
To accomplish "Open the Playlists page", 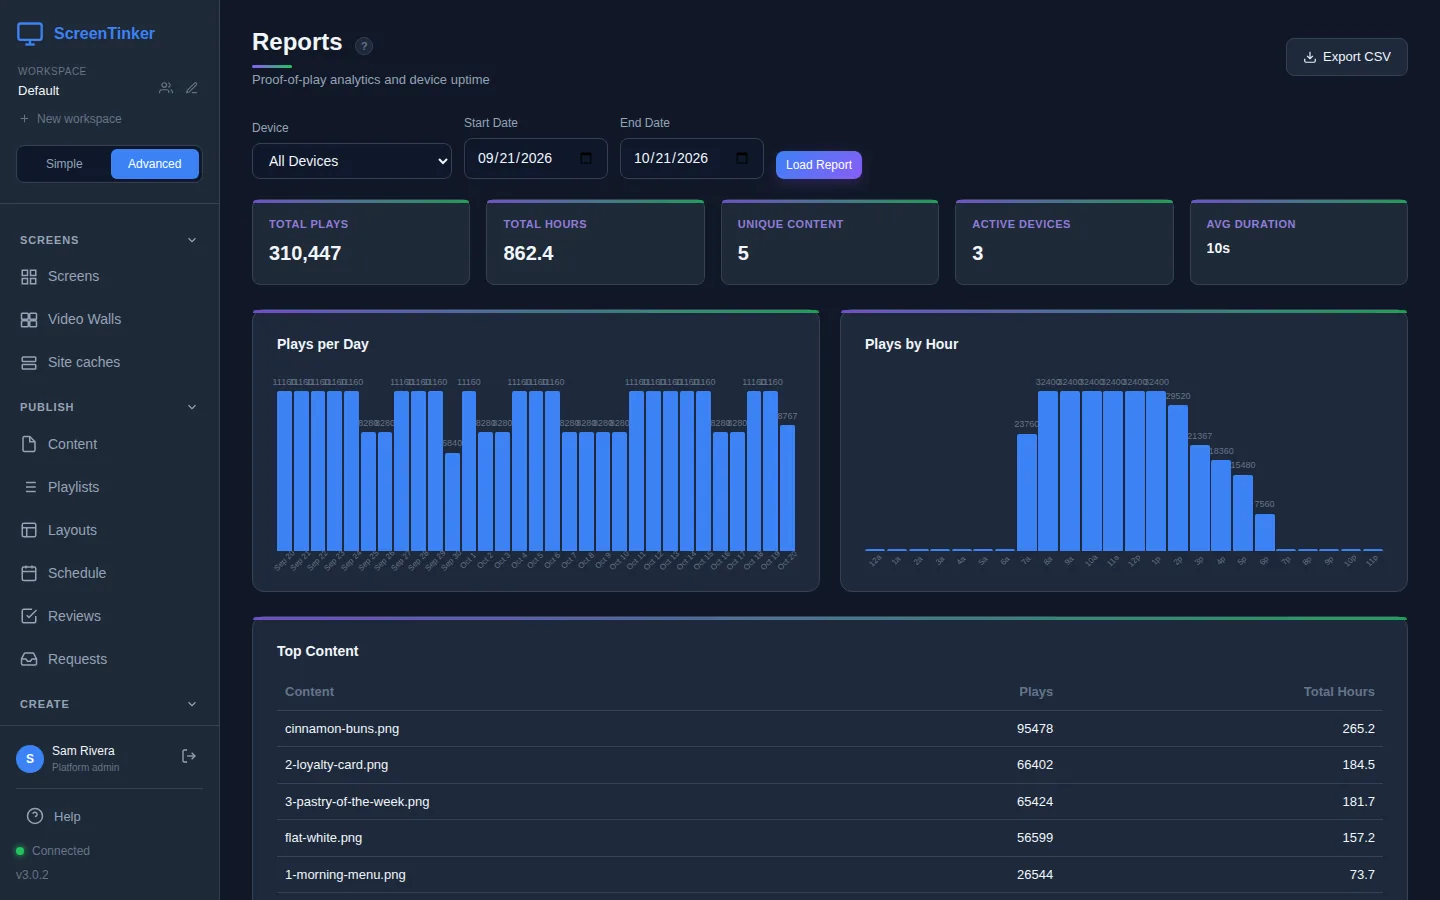I will tap(109, 487).
